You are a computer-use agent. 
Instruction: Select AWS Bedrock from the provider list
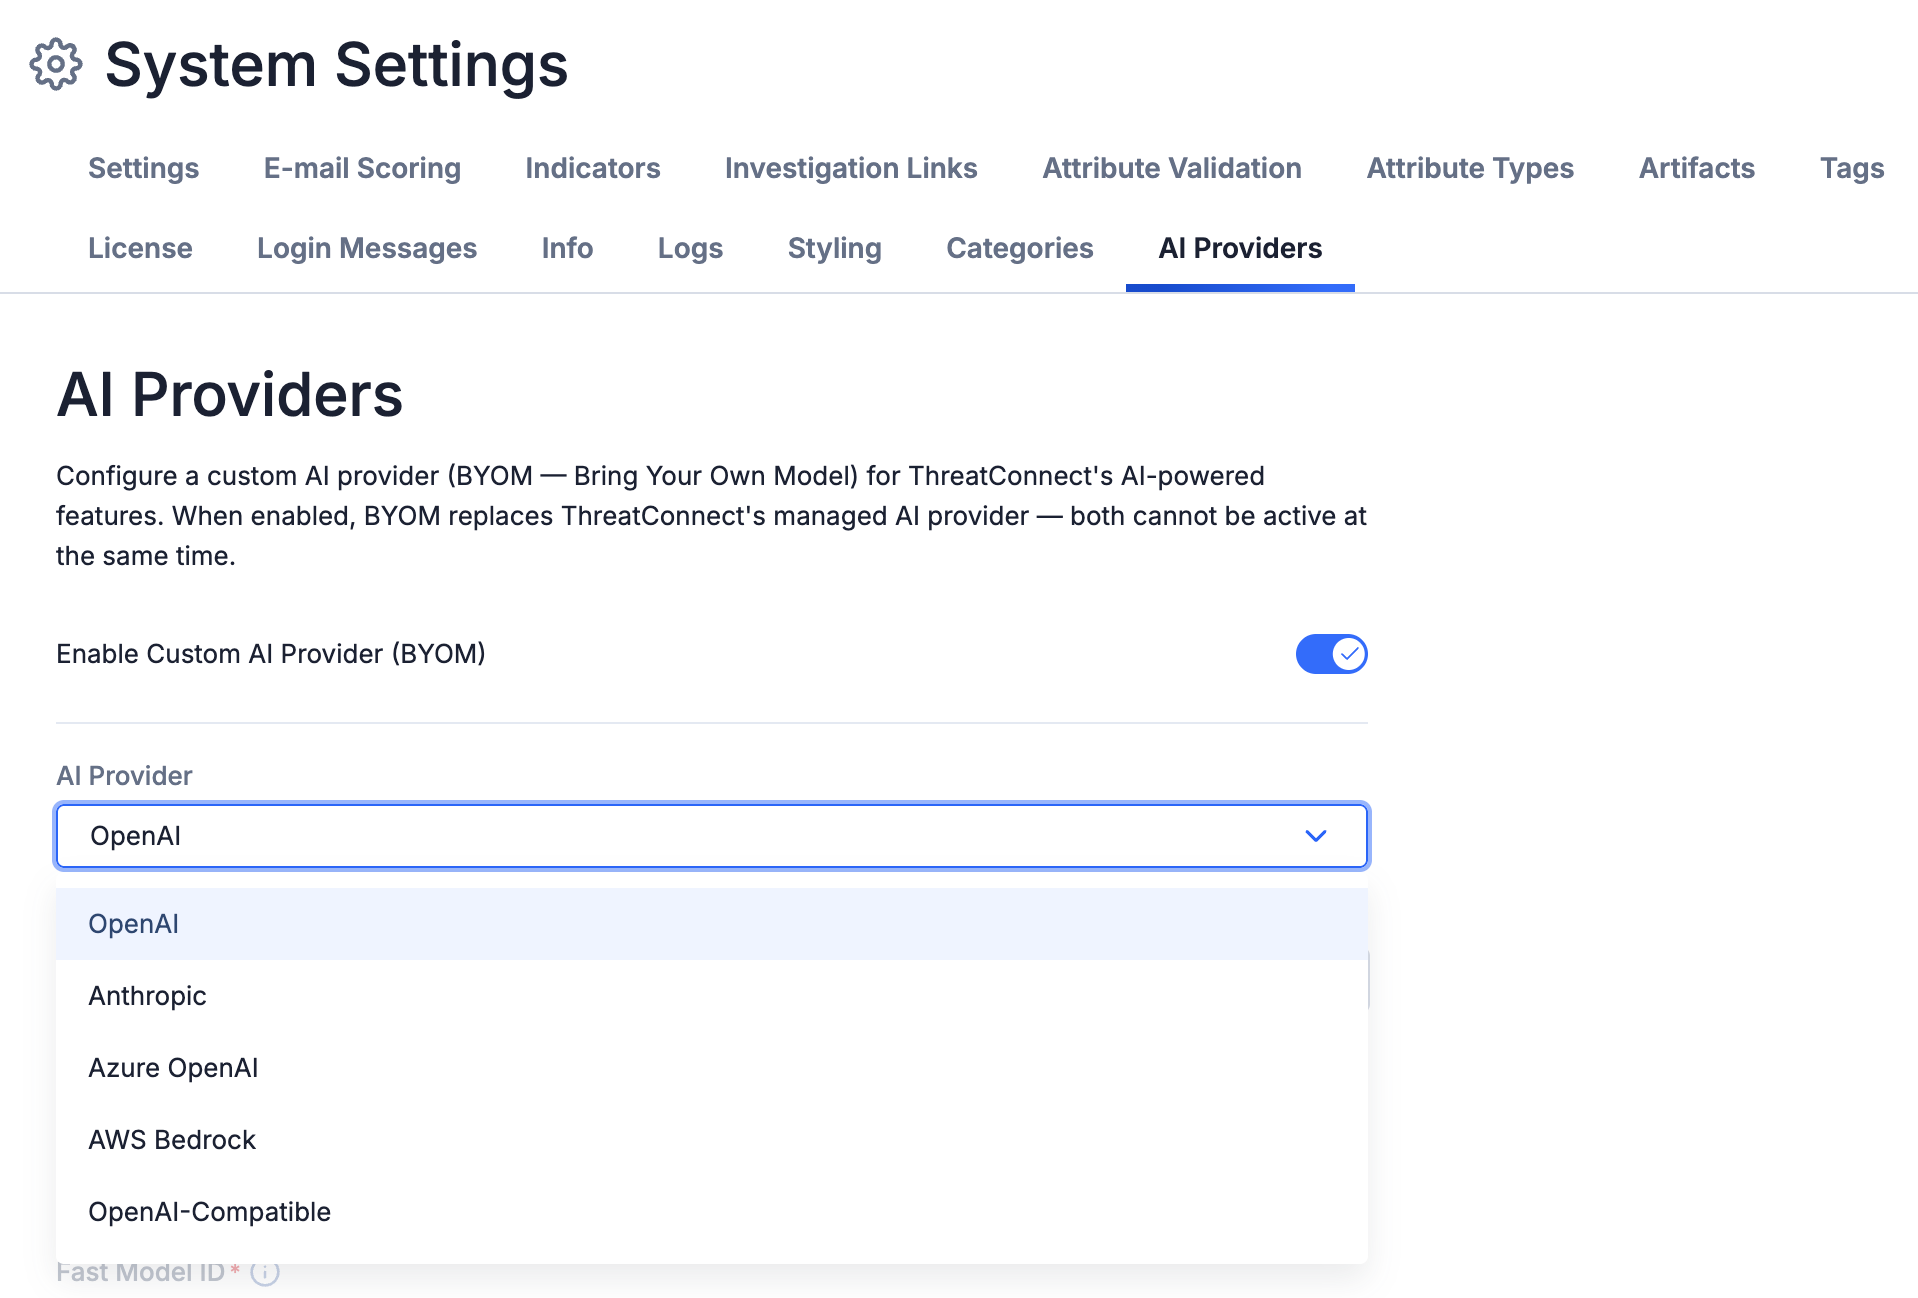pyautogui.click(x=712, y=1140)
